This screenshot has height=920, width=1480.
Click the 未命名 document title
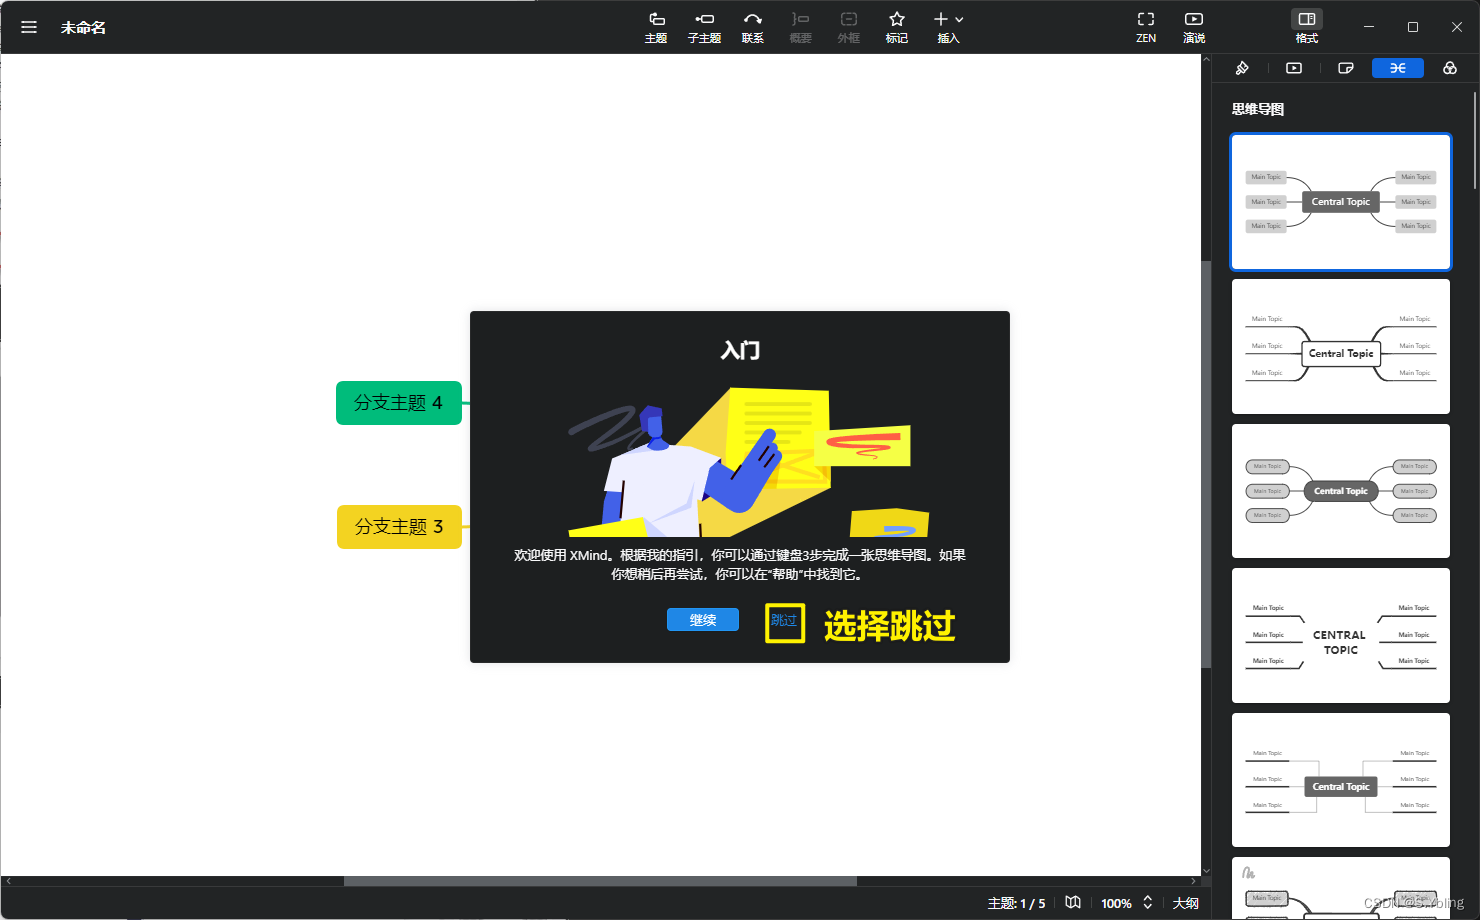coord(83,27)
